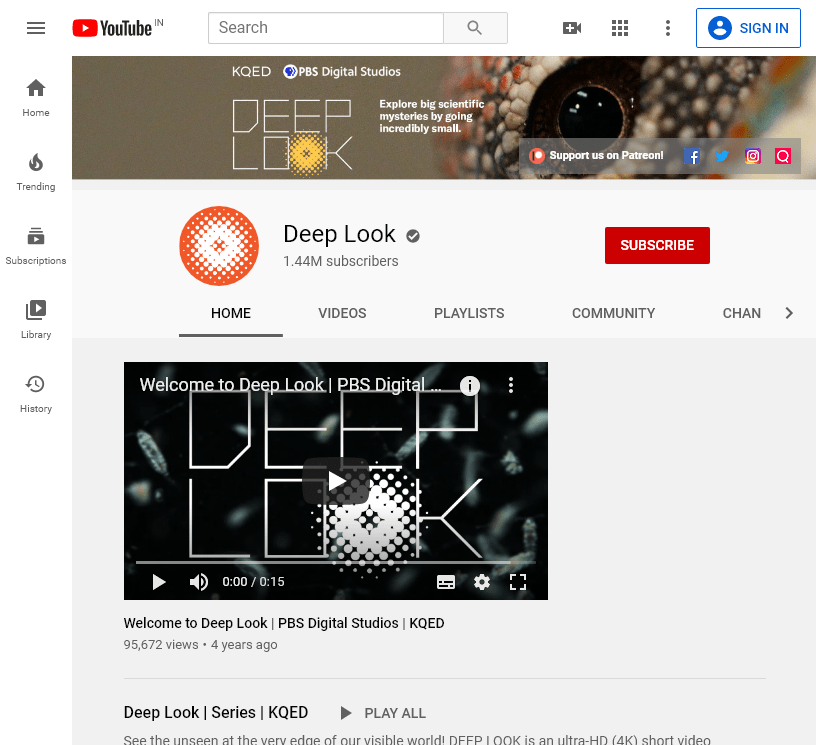Open the YouTube apps grid
Viewport: 816px width, 745px height.
pyautogui.click(x=620, y=28)
